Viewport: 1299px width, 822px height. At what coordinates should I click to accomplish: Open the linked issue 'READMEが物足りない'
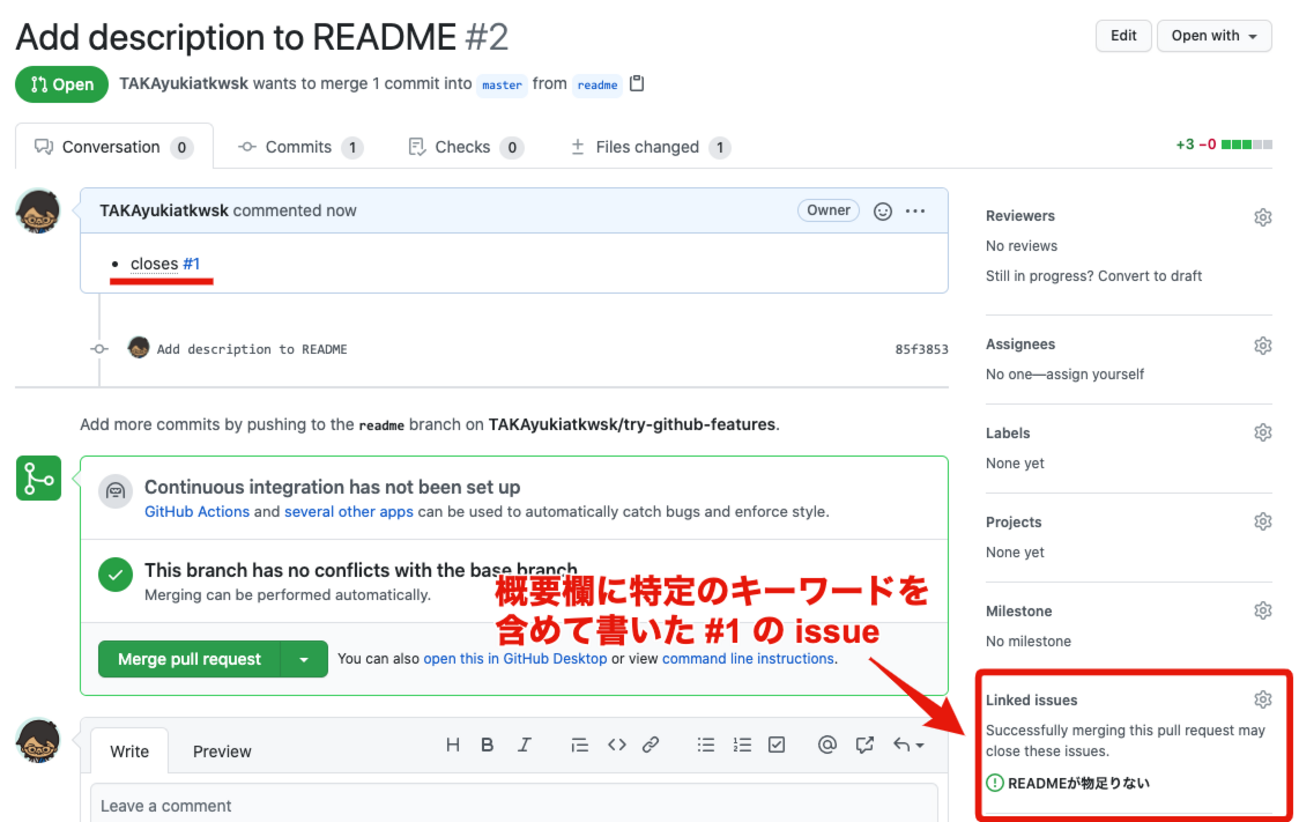click(x=1078, y=783)
